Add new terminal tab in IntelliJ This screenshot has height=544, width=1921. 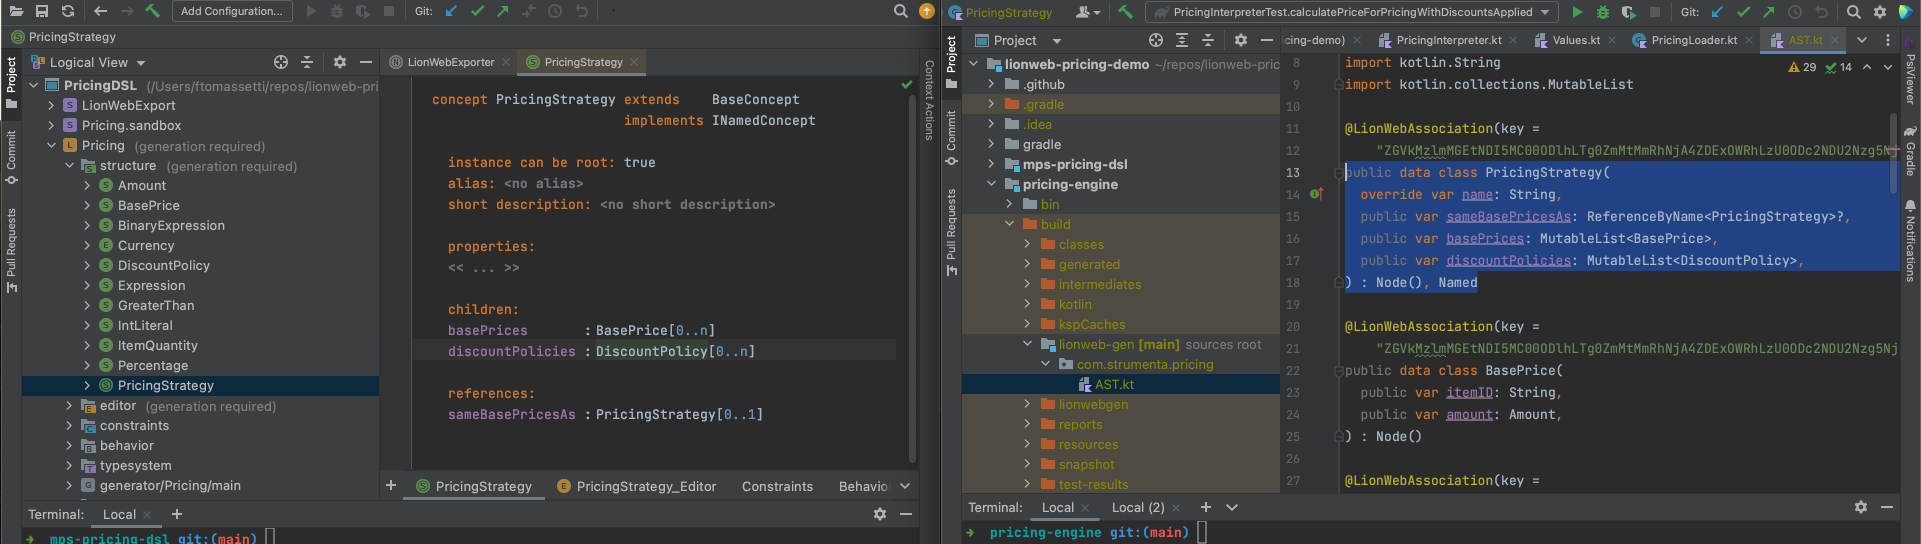click(x=1206, y=507)
